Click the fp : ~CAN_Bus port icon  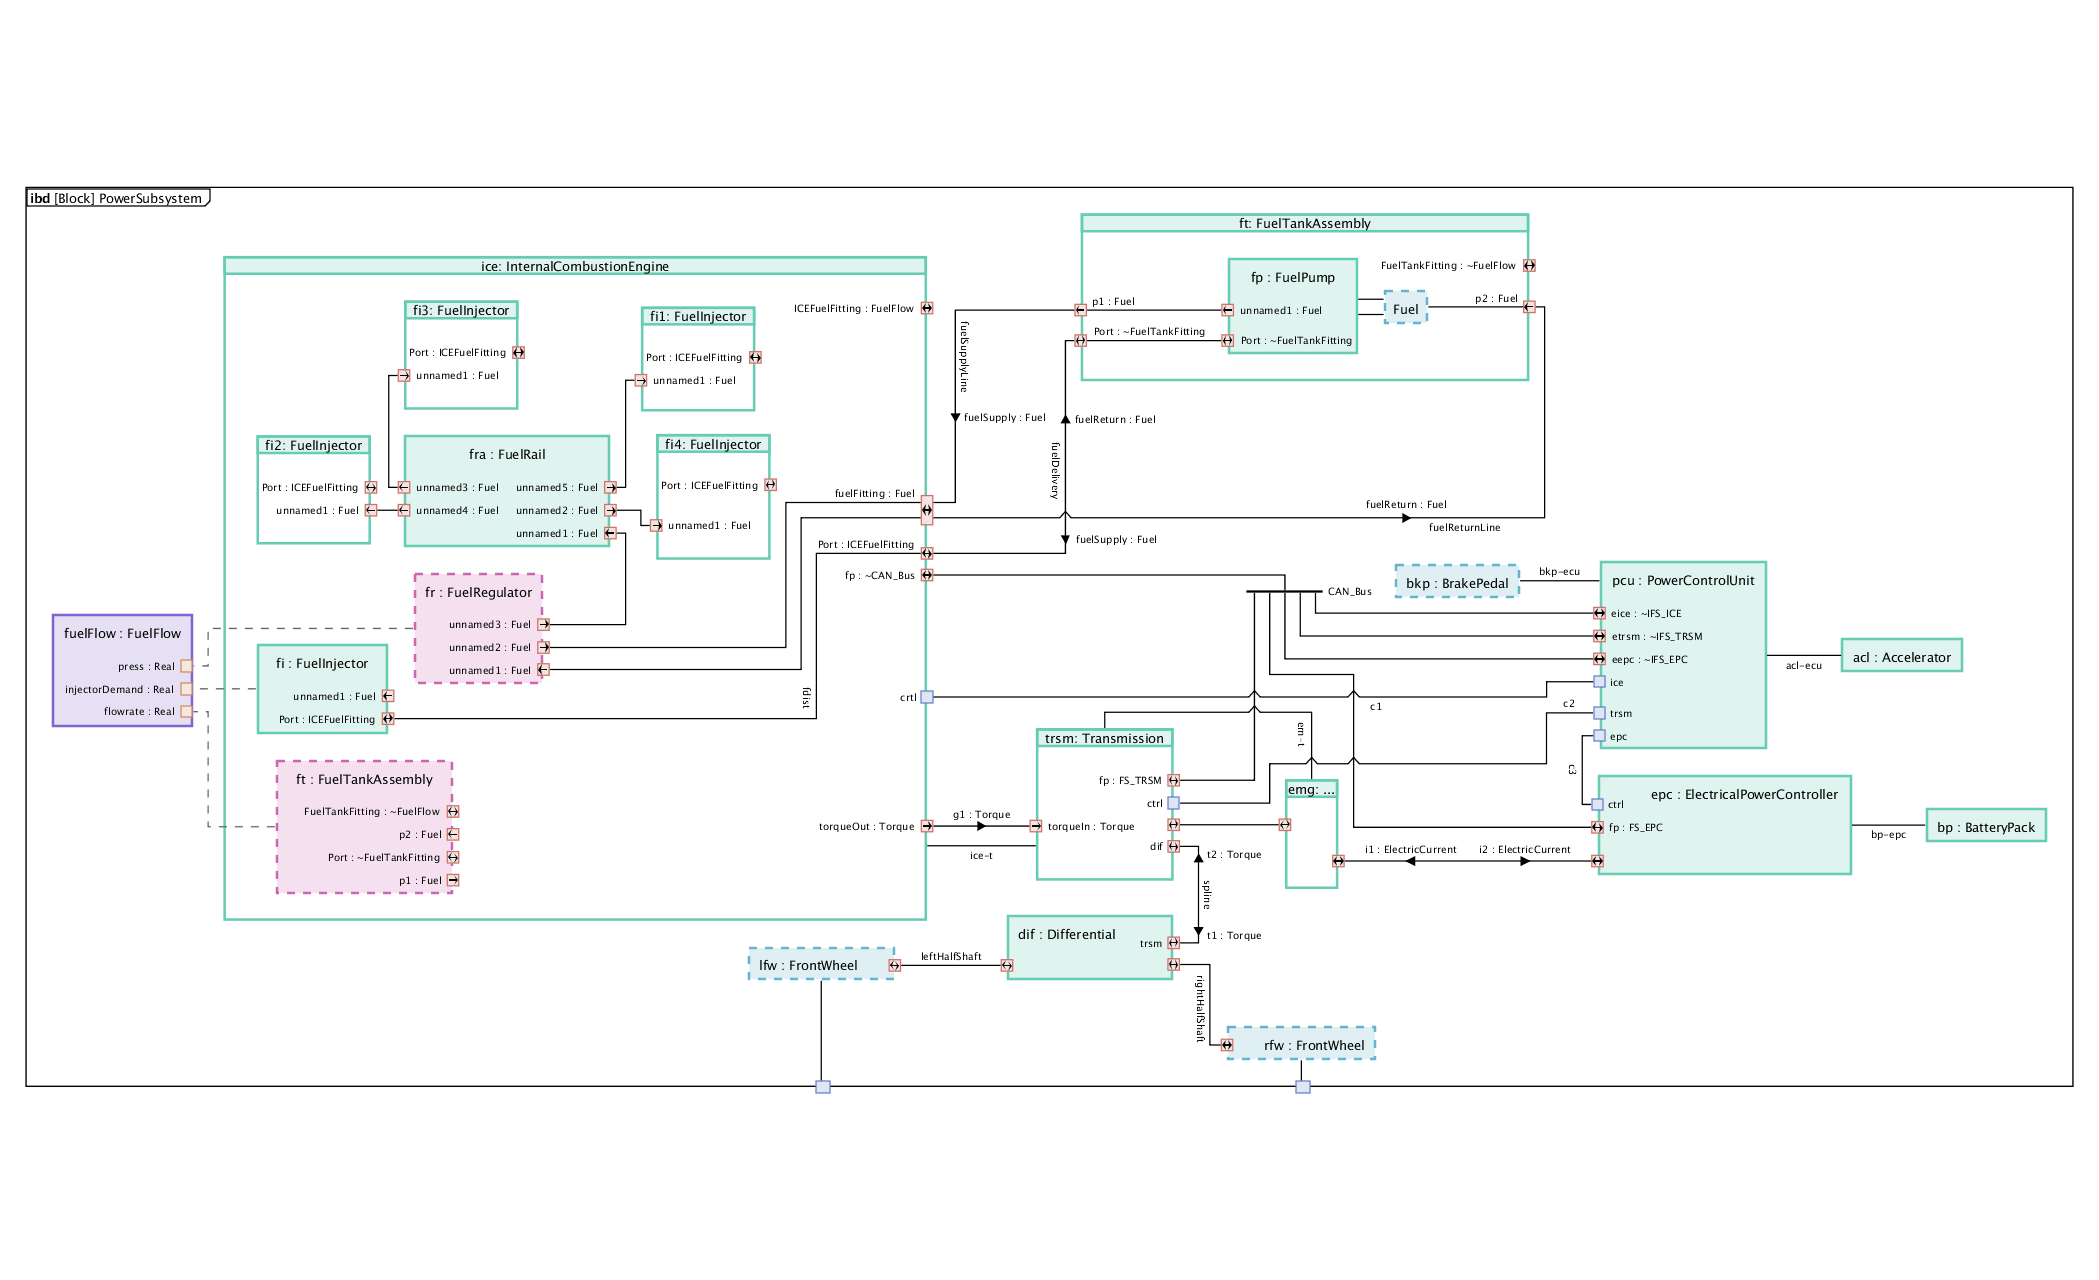928,575
